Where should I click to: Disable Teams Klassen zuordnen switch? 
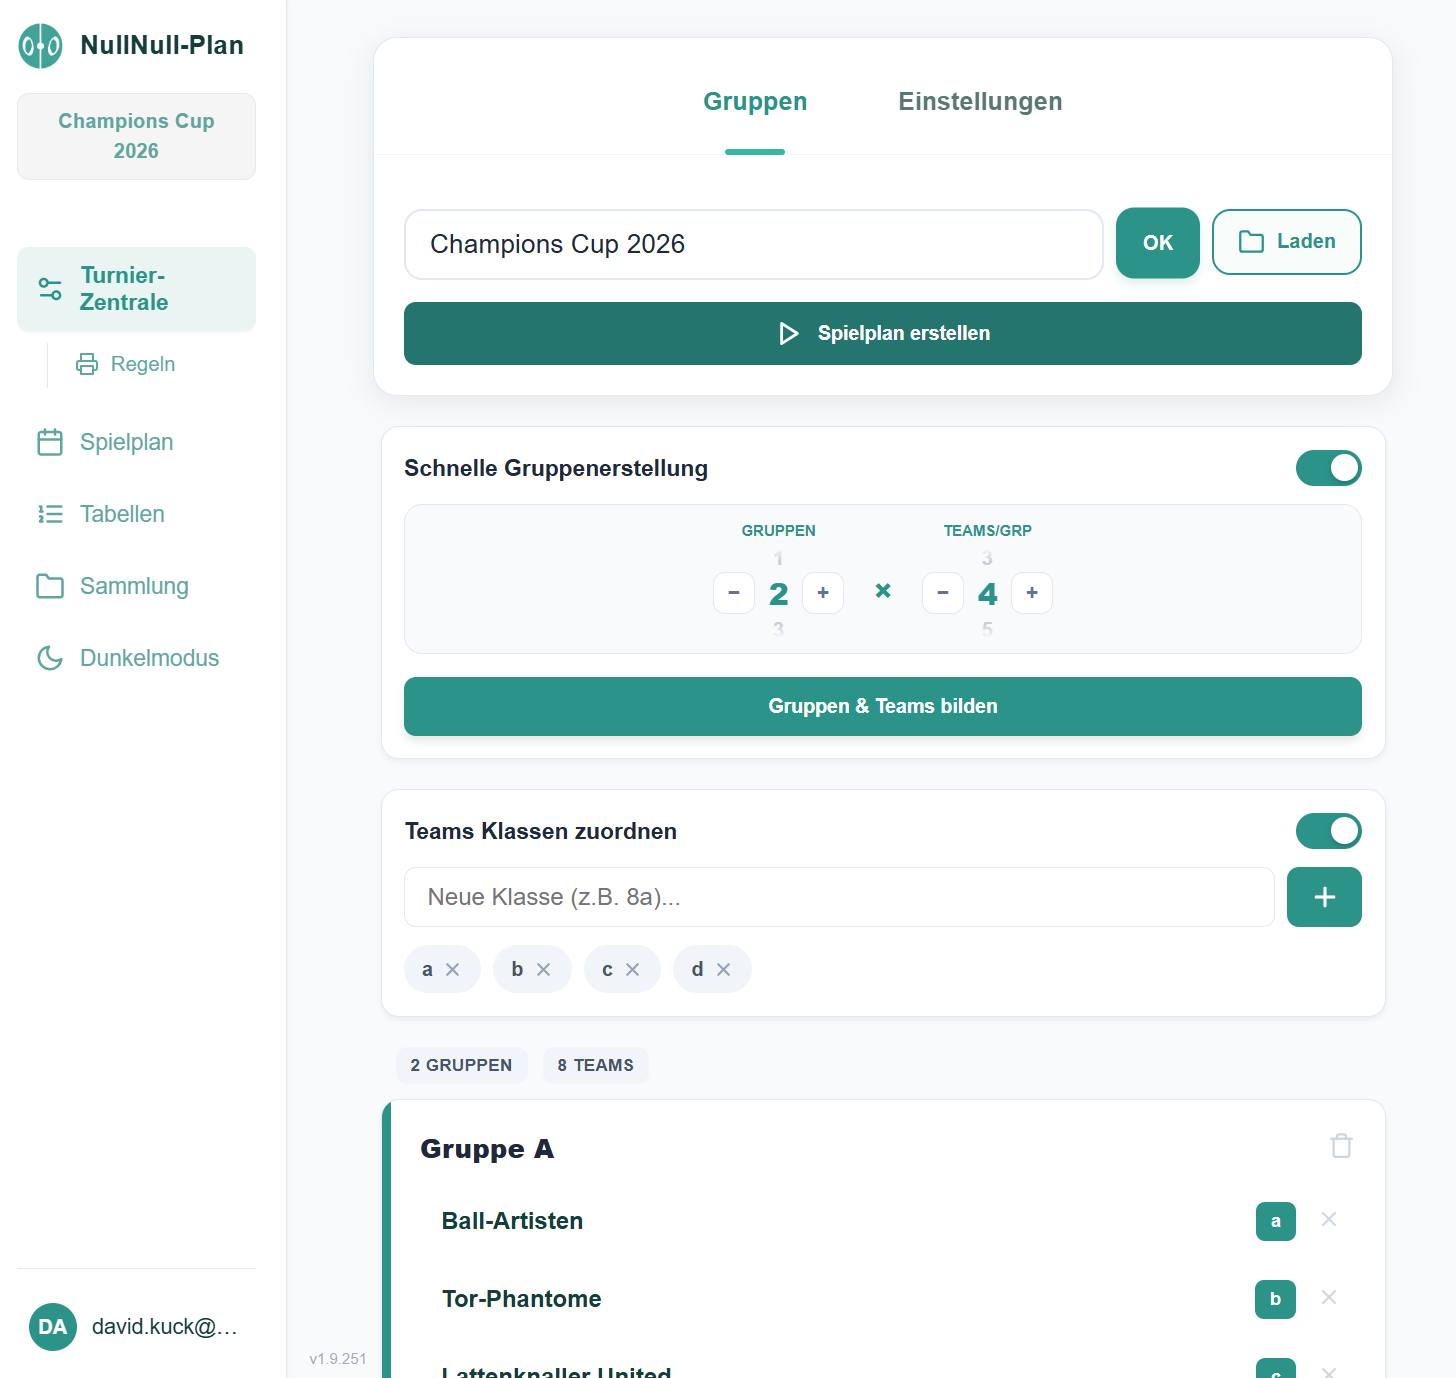1328,831
